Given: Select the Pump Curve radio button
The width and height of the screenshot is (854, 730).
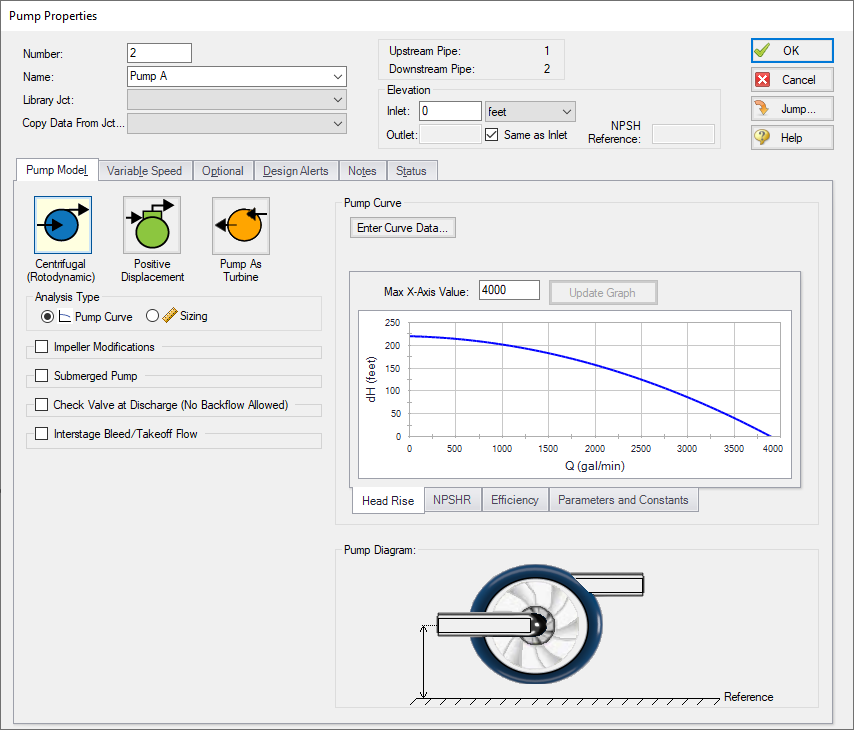Looking at the screenshot, I should (47, 317).
